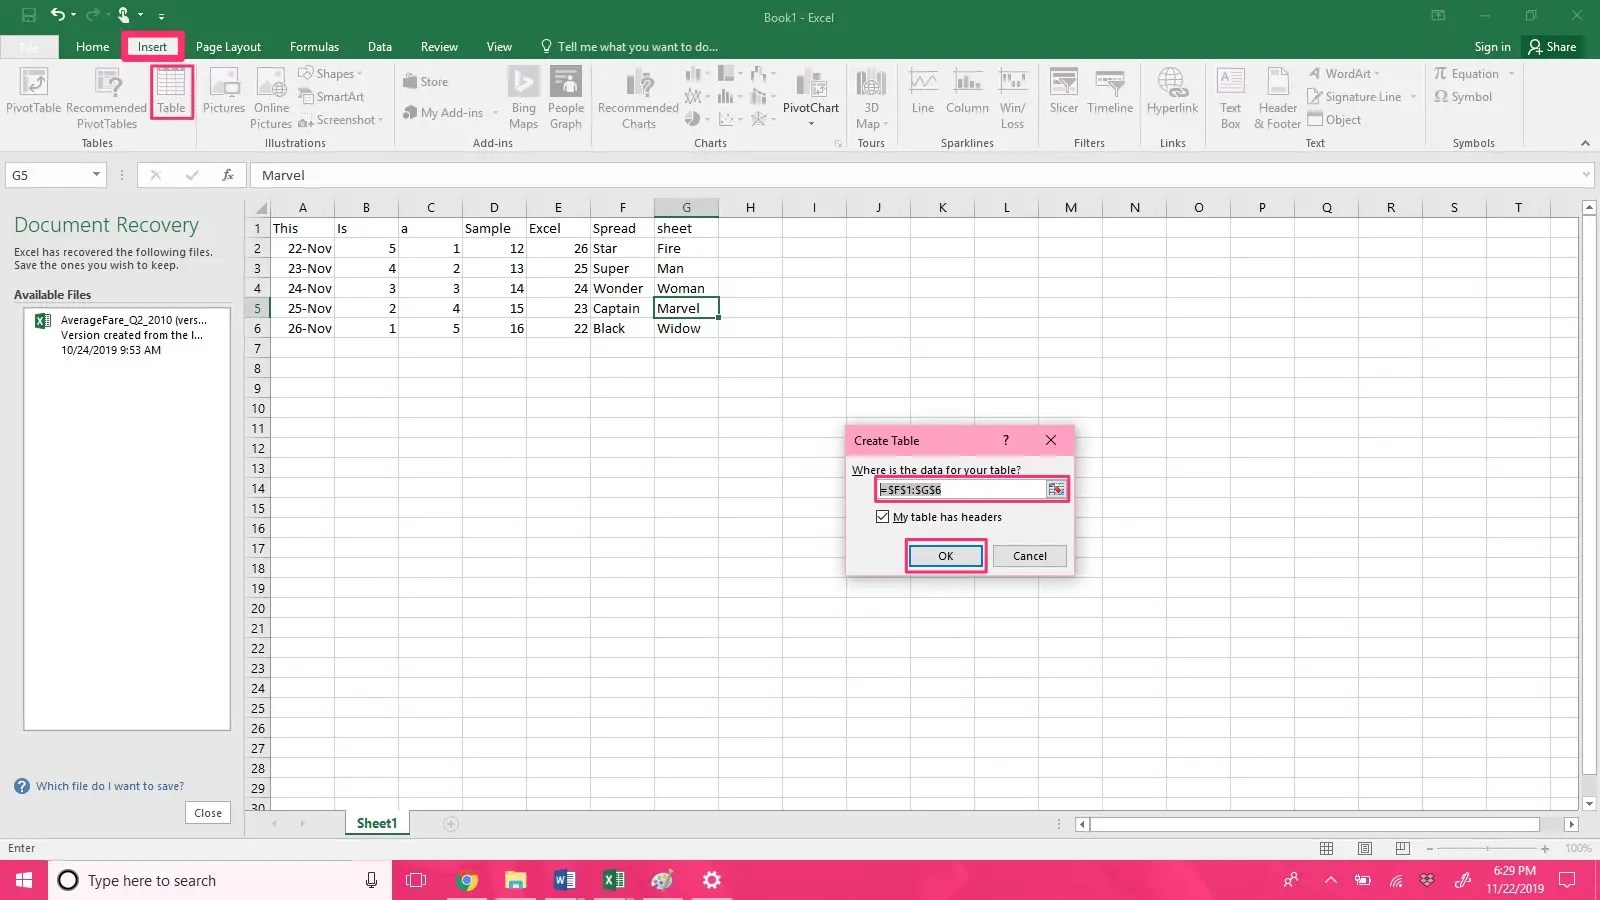Insert a Timeline filter
The height and width of the screenshot is (900, 1600).
click(1110, 92)
